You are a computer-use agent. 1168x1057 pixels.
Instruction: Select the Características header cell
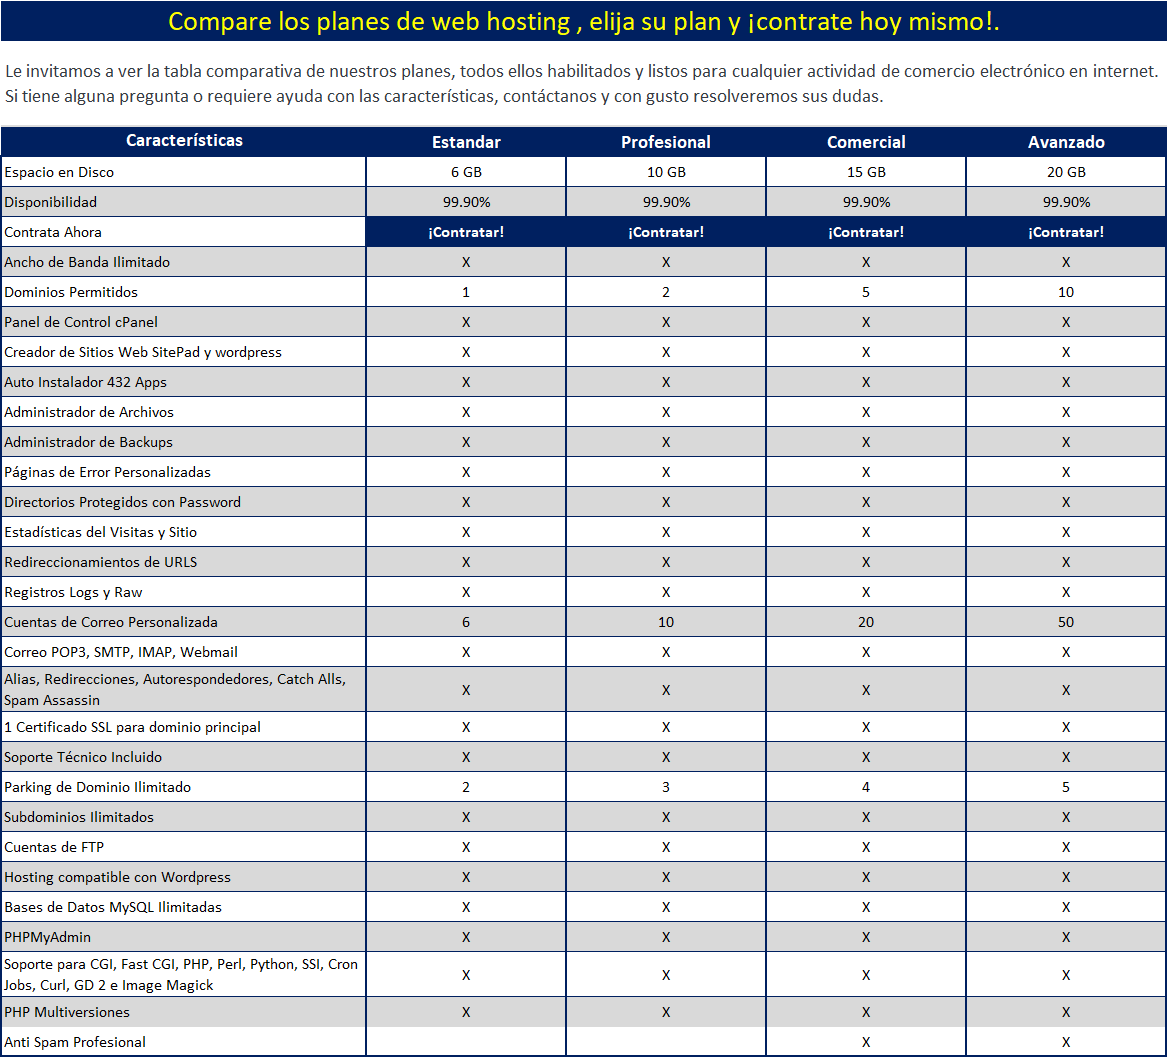click(x=184, y=141)
